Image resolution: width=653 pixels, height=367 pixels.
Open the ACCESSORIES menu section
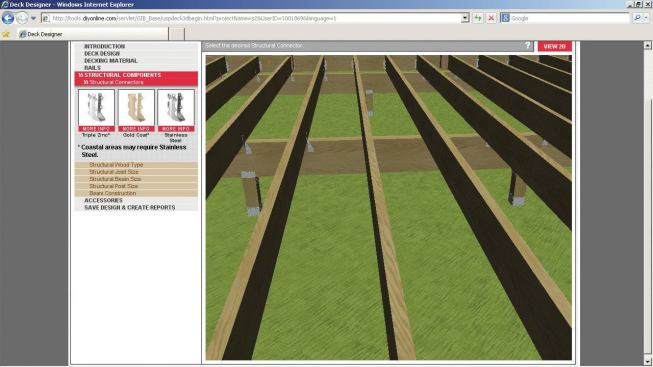point(103,200)
